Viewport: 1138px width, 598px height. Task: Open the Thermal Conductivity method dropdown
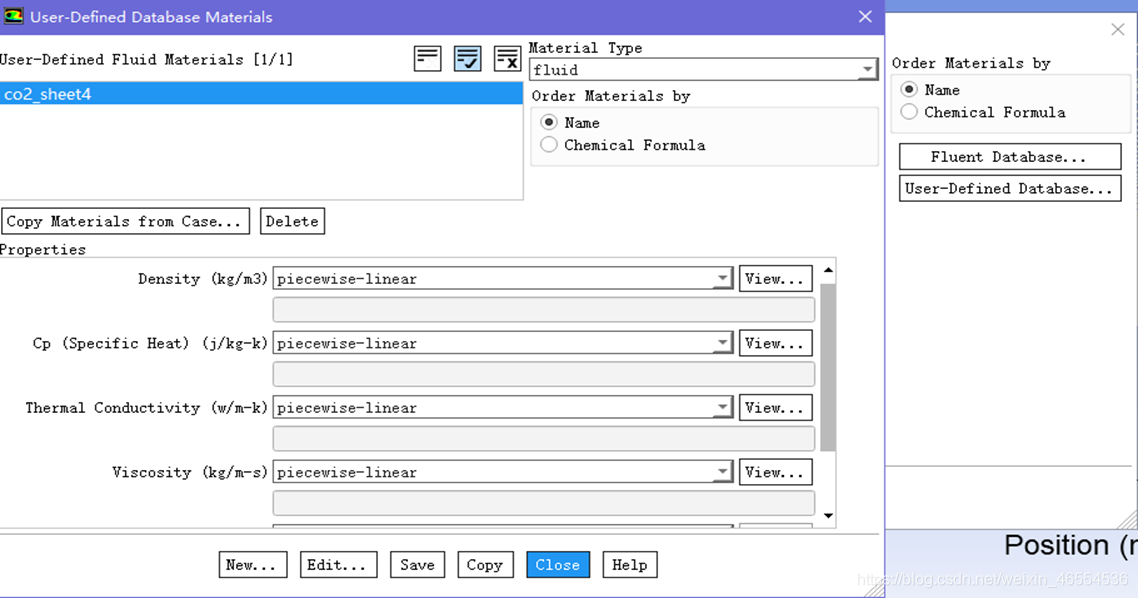click(x=722, y=408)
